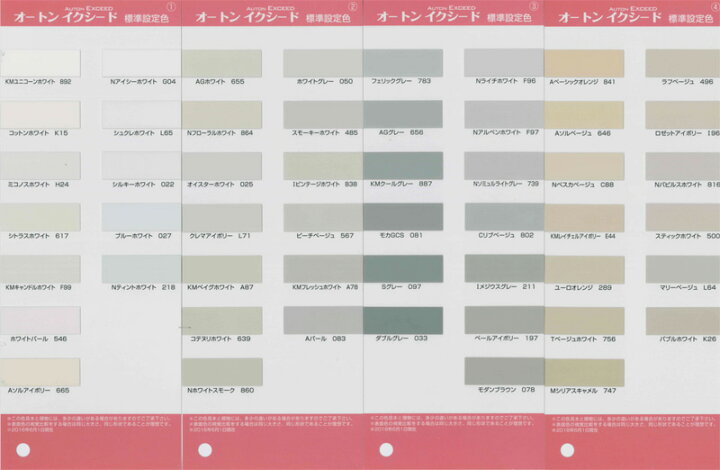
Task: Pick the Cリブベージュ 802 color chip
Action: [504, 217]
